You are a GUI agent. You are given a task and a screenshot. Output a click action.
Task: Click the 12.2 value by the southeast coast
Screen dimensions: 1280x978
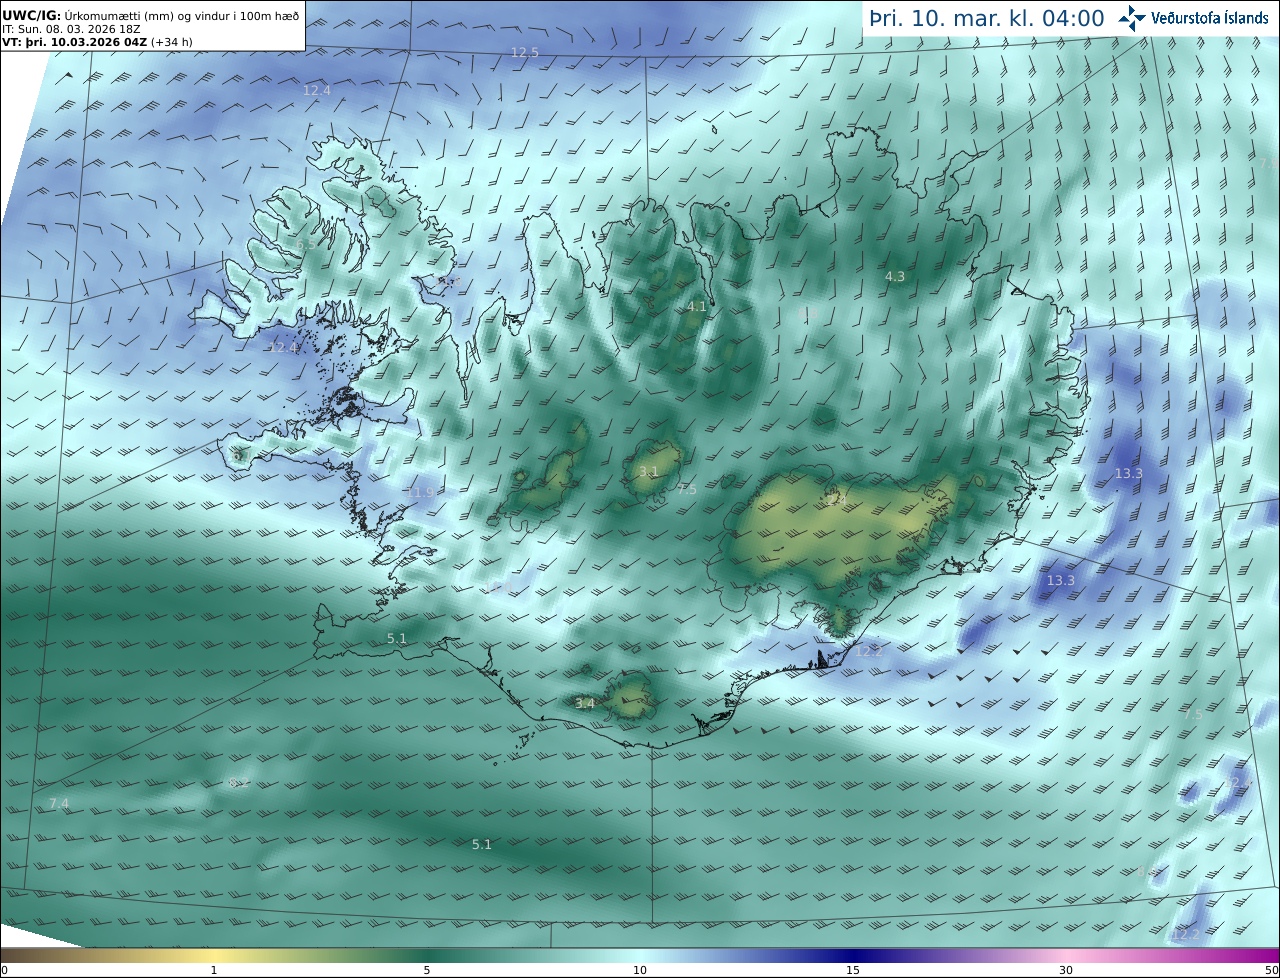[869, 651]
